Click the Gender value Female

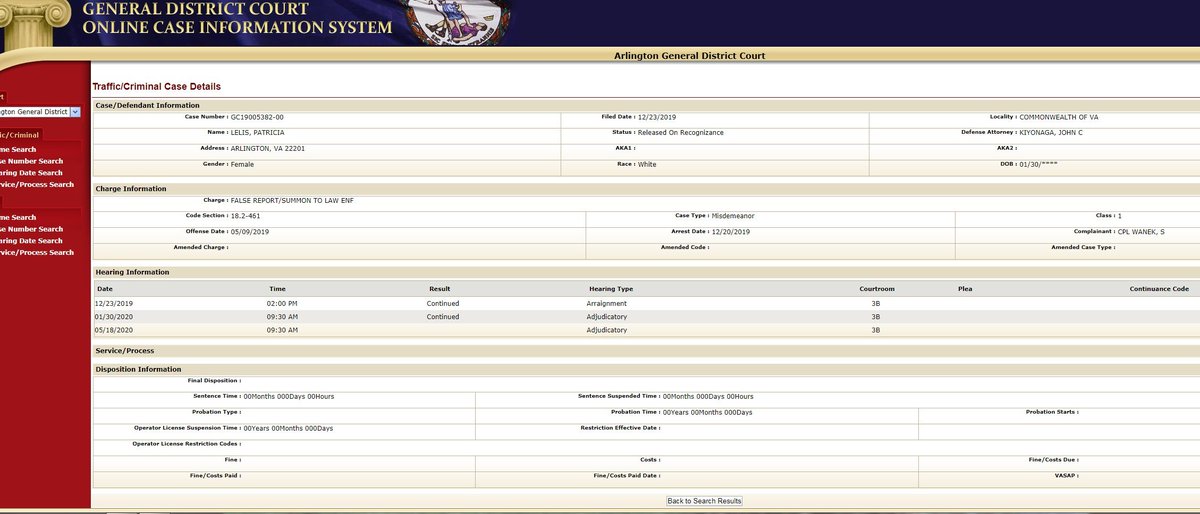(x=242, y=164)
